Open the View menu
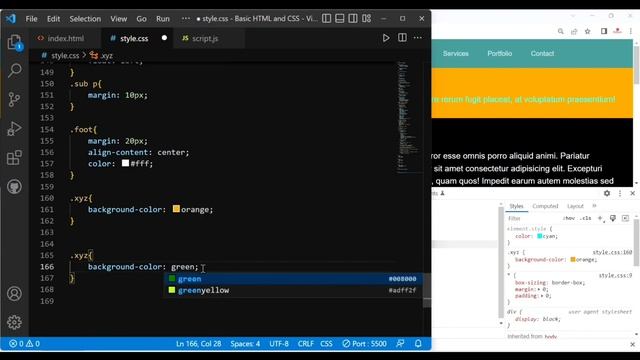 [118, 19]
